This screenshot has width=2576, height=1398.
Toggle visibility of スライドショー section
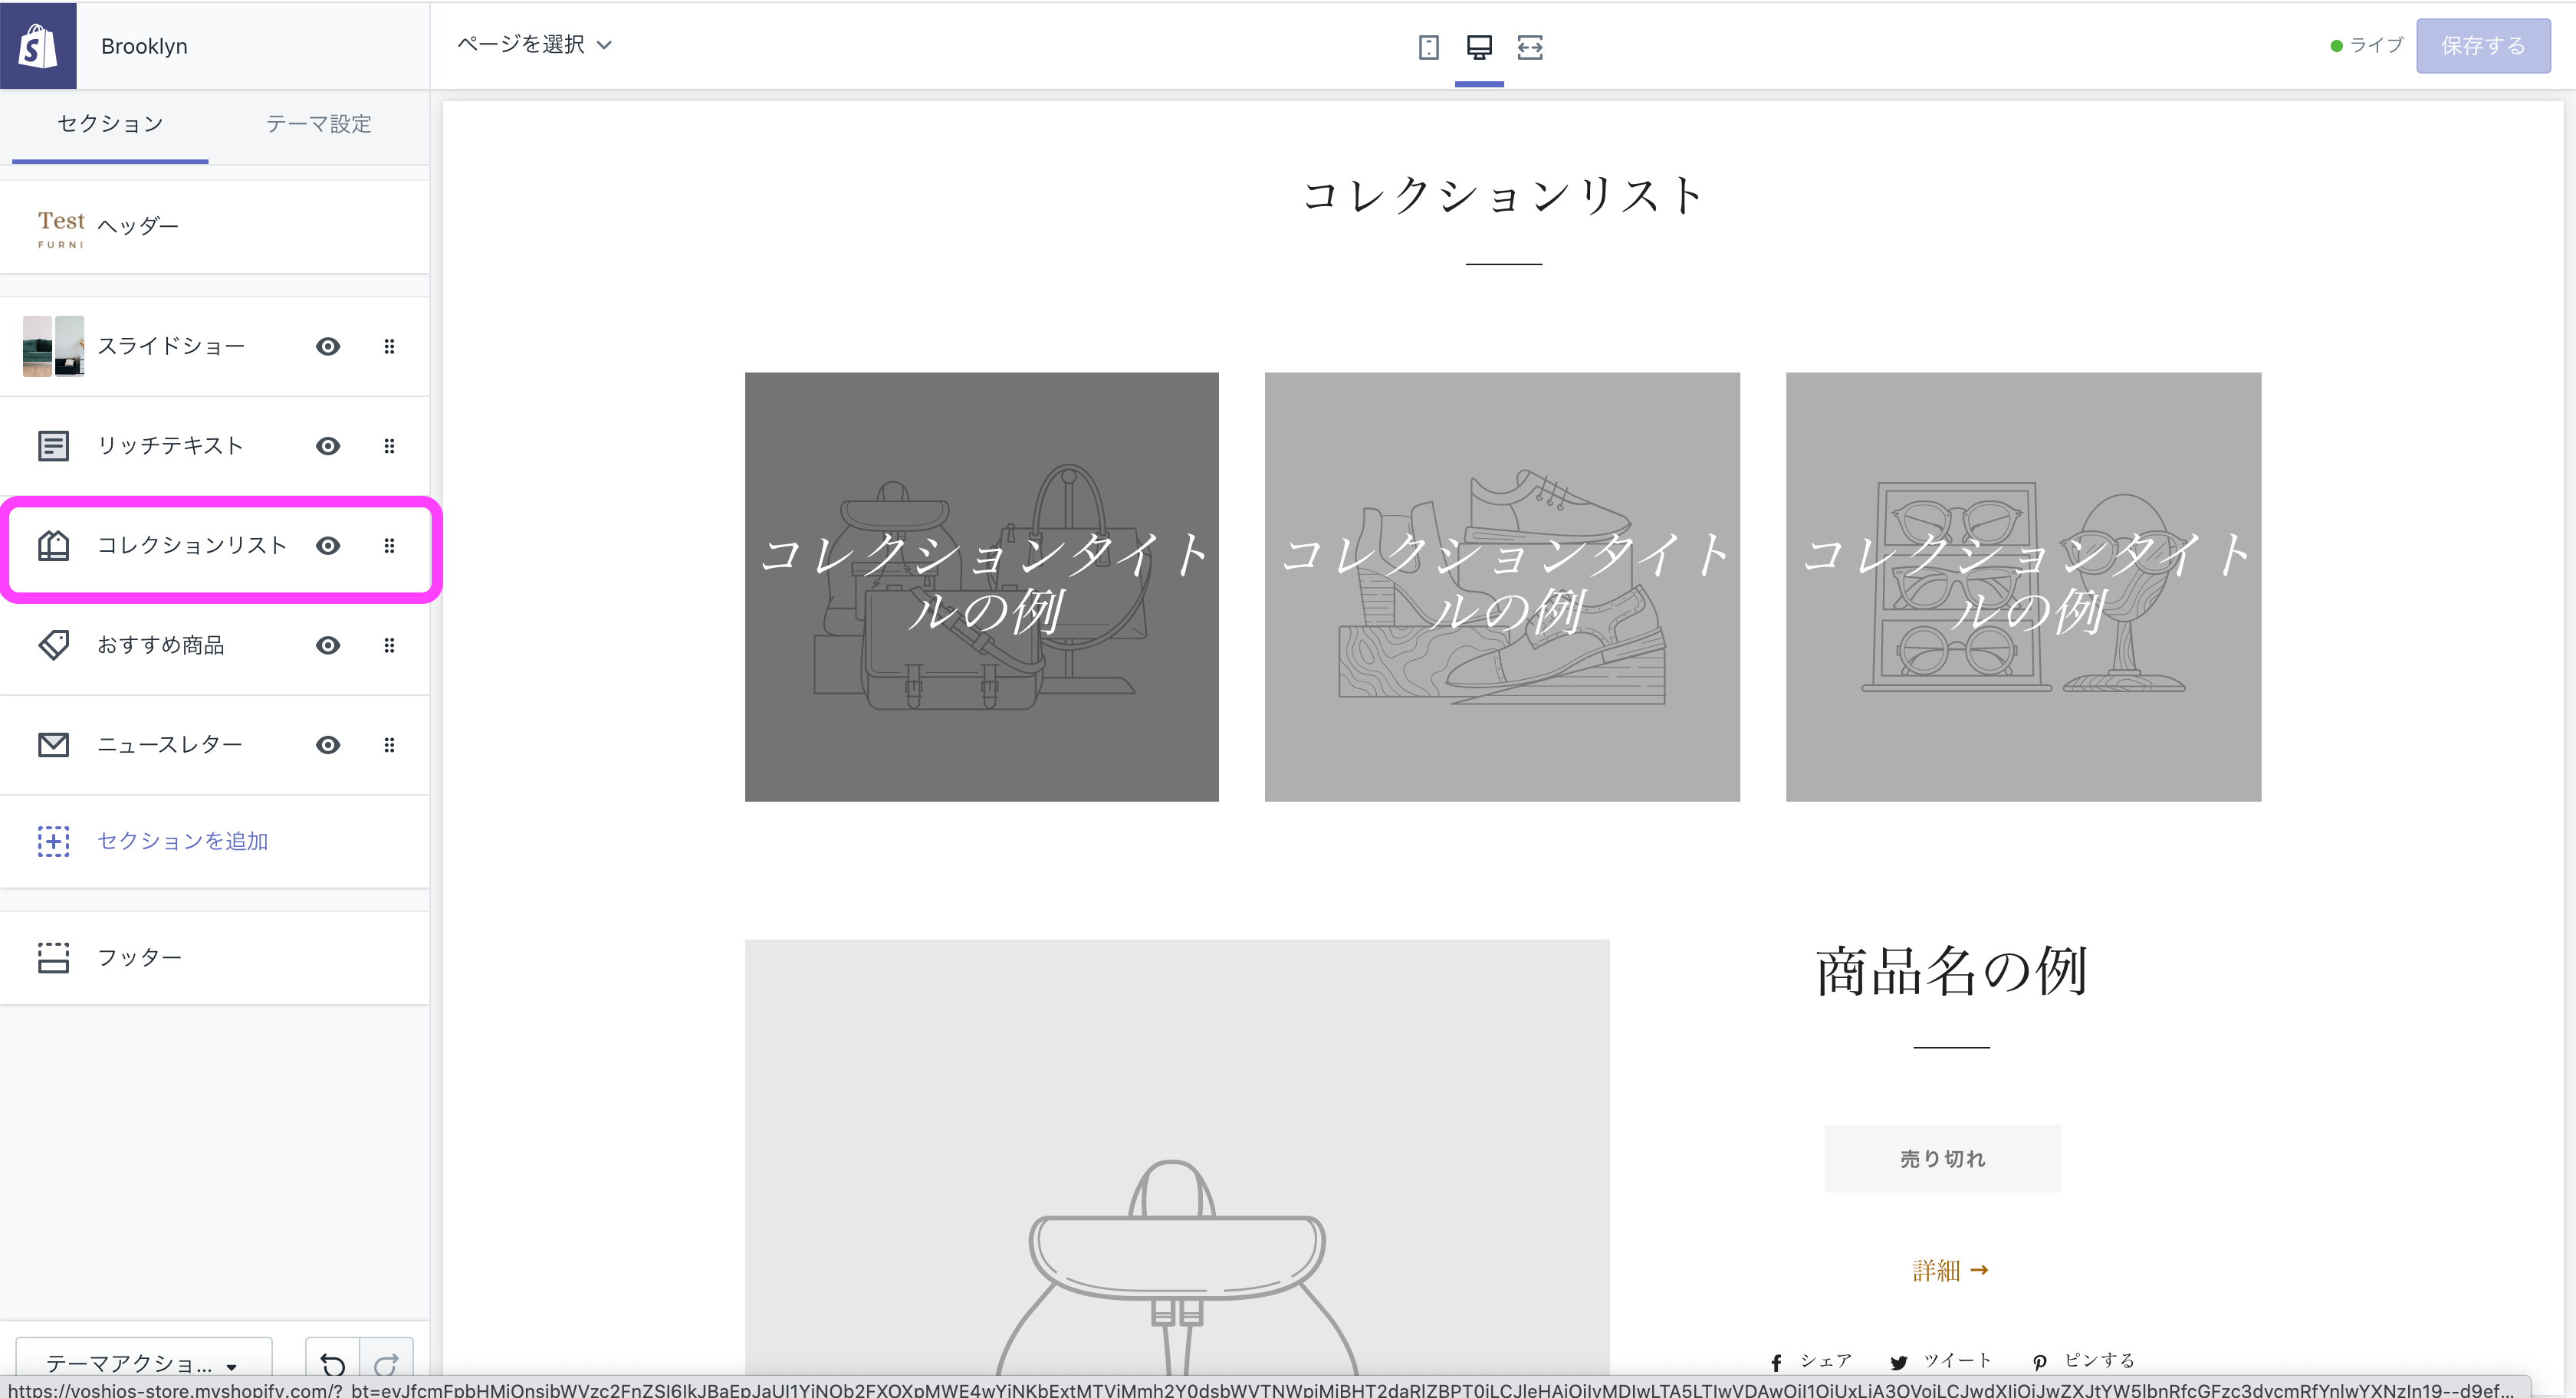tap(327, 346)
